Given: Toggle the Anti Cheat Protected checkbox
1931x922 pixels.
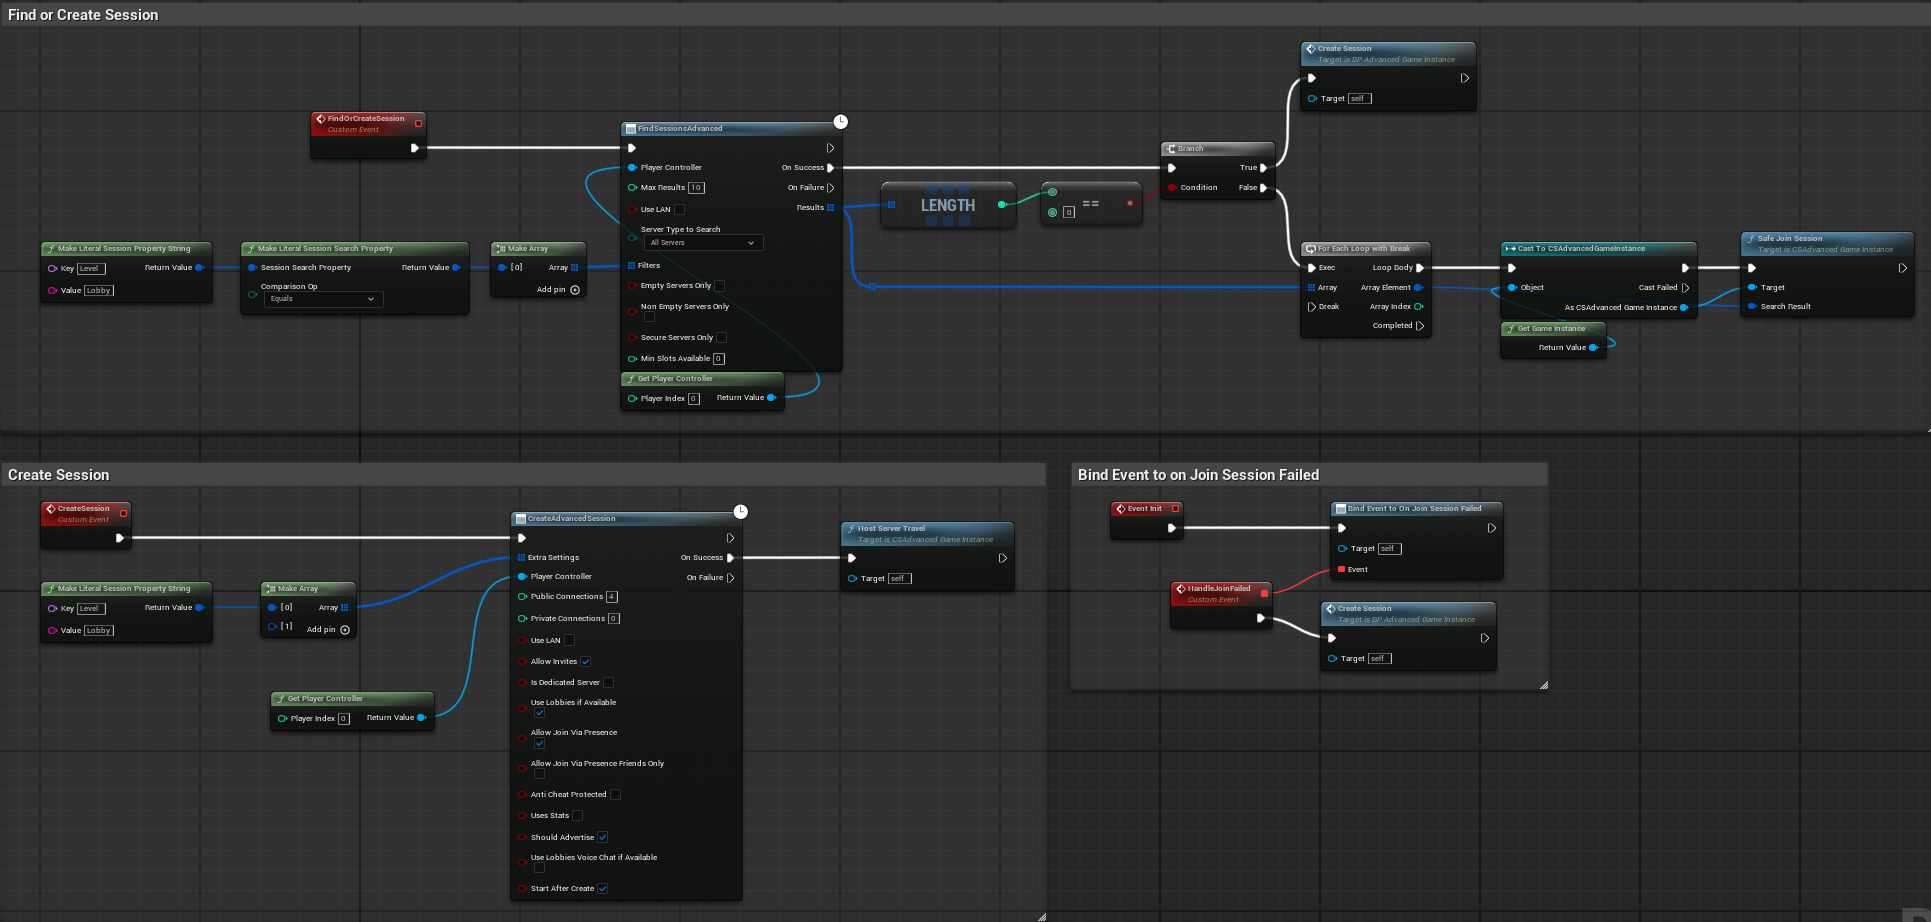Looking at the screenshot, I should pyautogui.click(x=616, y=795).
